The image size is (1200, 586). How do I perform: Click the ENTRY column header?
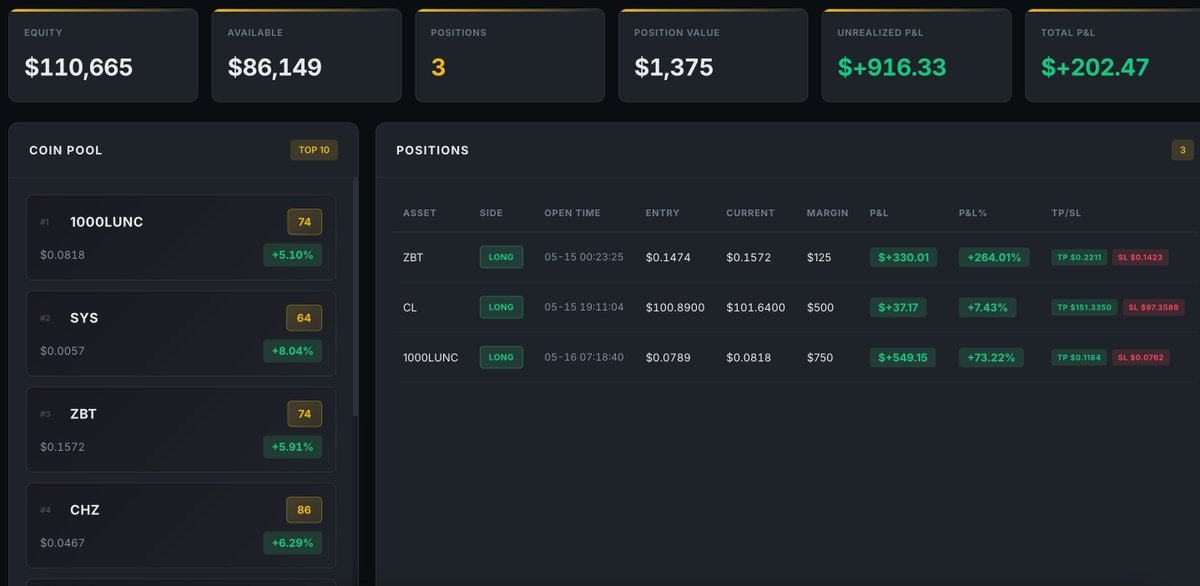coord(662,213)
